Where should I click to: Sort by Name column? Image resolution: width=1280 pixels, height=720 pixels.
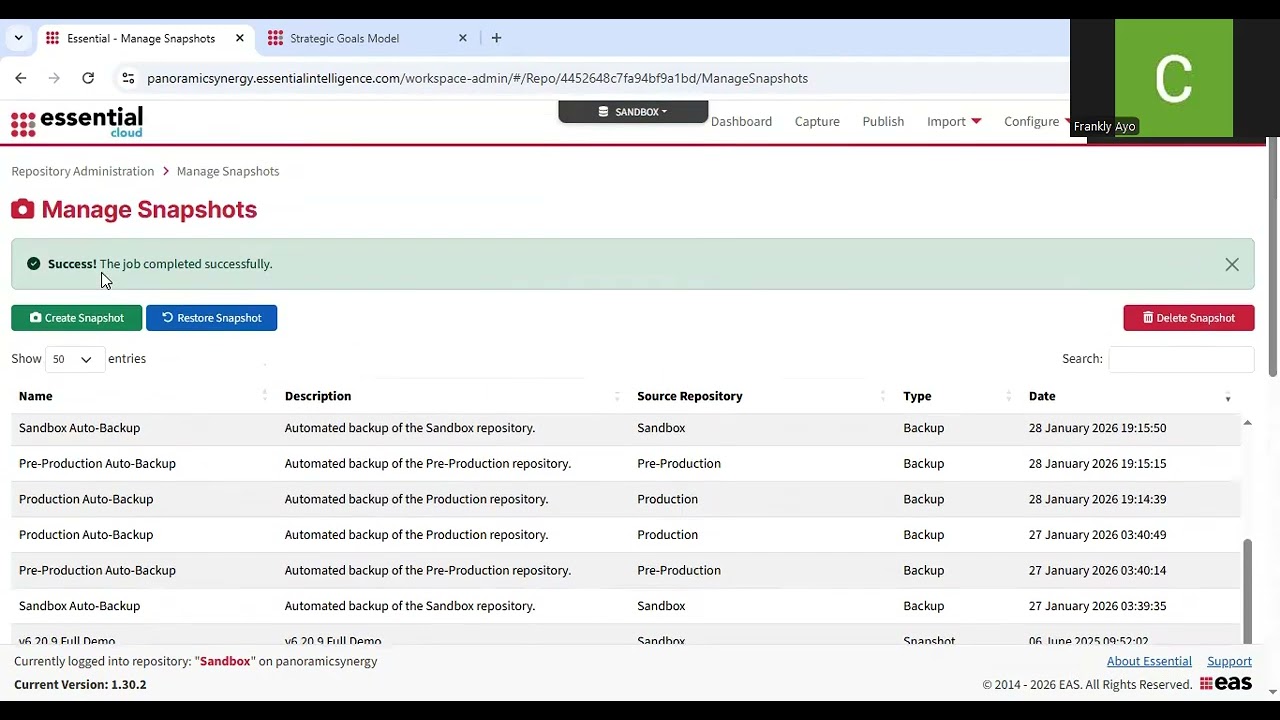[144, 396]
